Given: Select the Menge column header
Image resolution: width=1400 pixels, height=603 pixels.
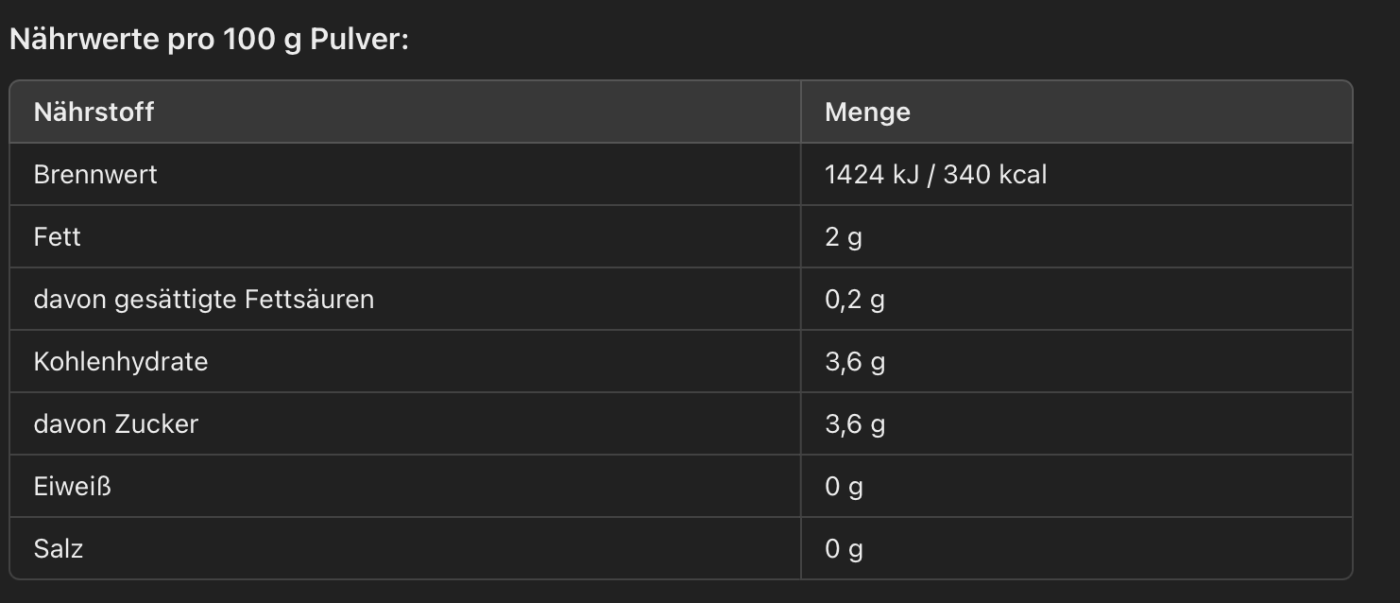Looking at the screenshot, I should (x=867, y=112).
